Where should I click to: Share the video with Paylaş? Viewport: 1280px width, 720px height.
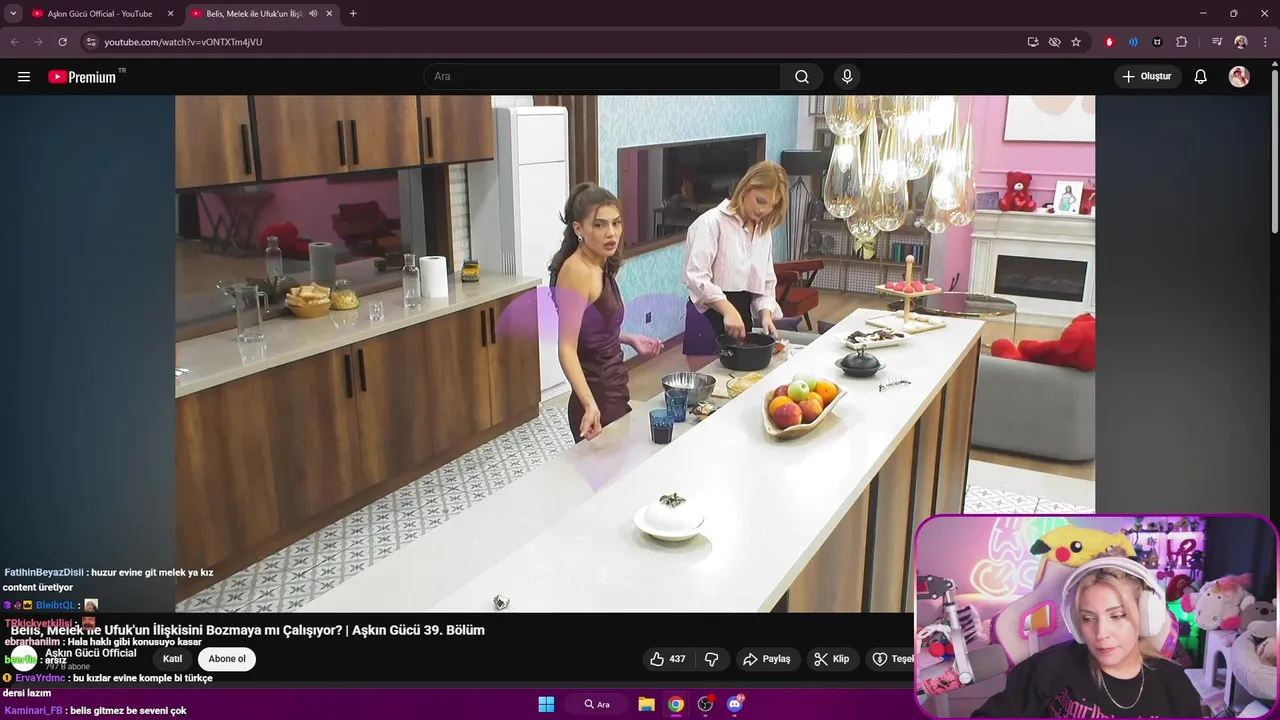pos(766,659)
